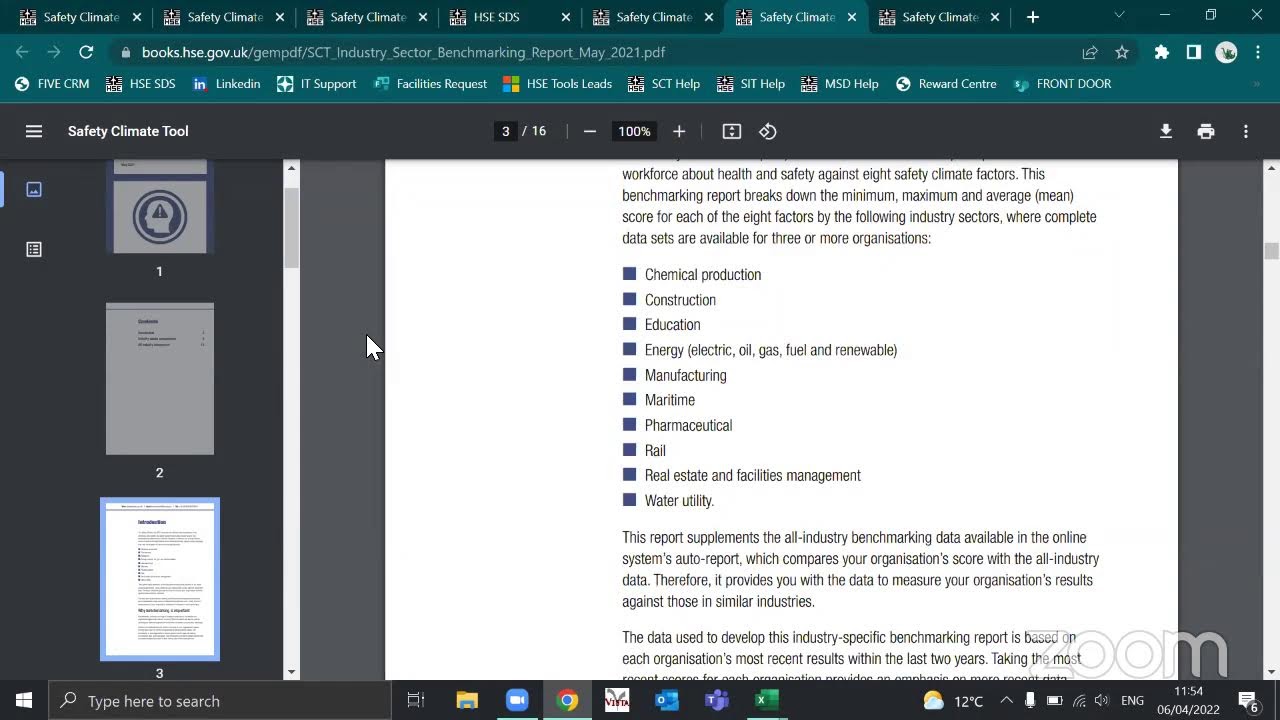Click the thumbnail panel scroll down arrow
Image resolution: width=1280 pixels, height=720 pixels.
pyautogui.click(x=292, y=673)
